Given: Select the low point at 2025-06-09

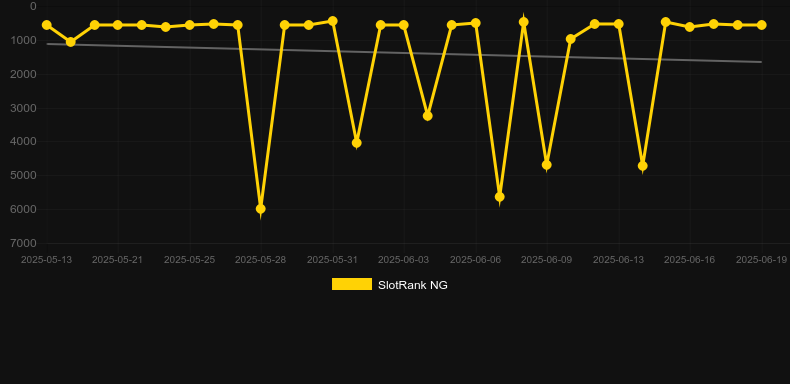Looking at the screenshot, I should [547, 165].
